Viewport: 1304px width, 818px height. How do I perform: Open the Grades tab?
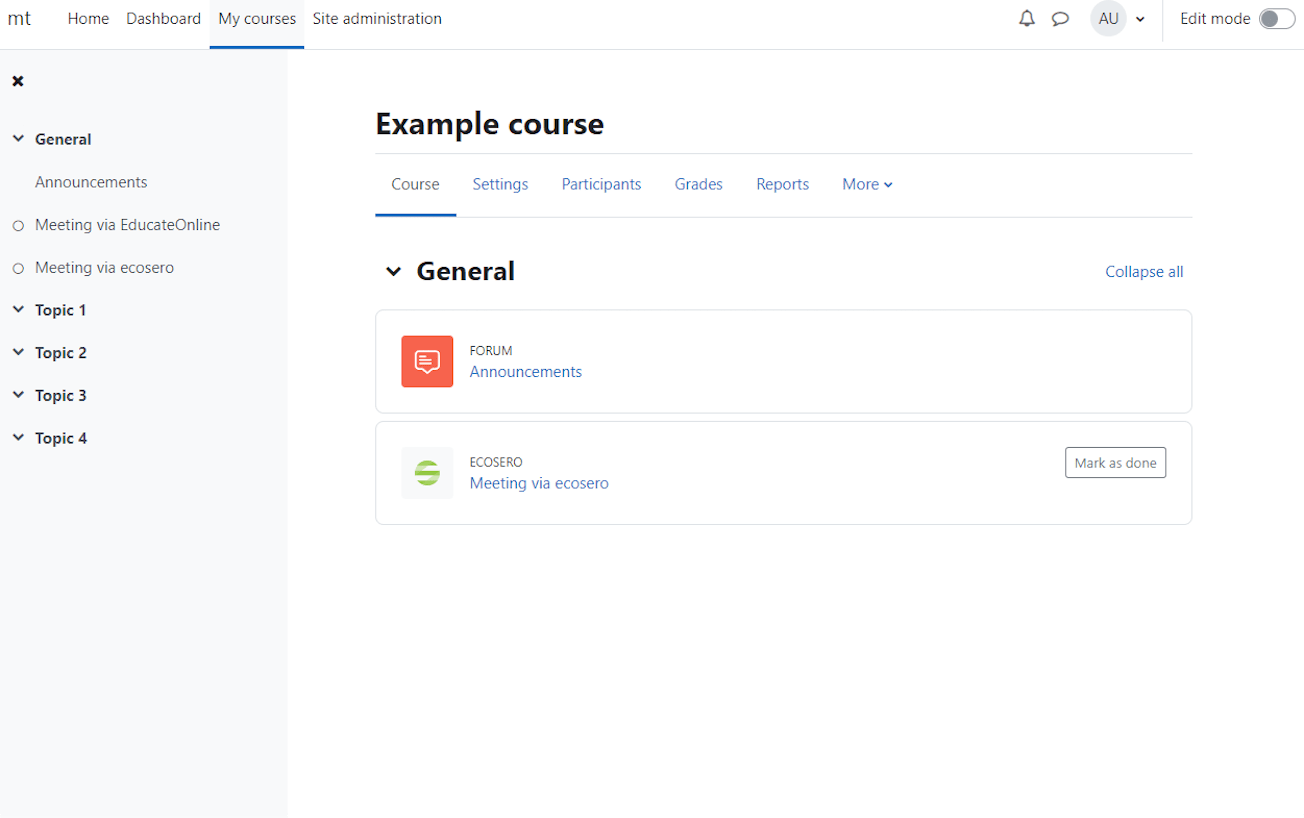(x=698, y=184)
